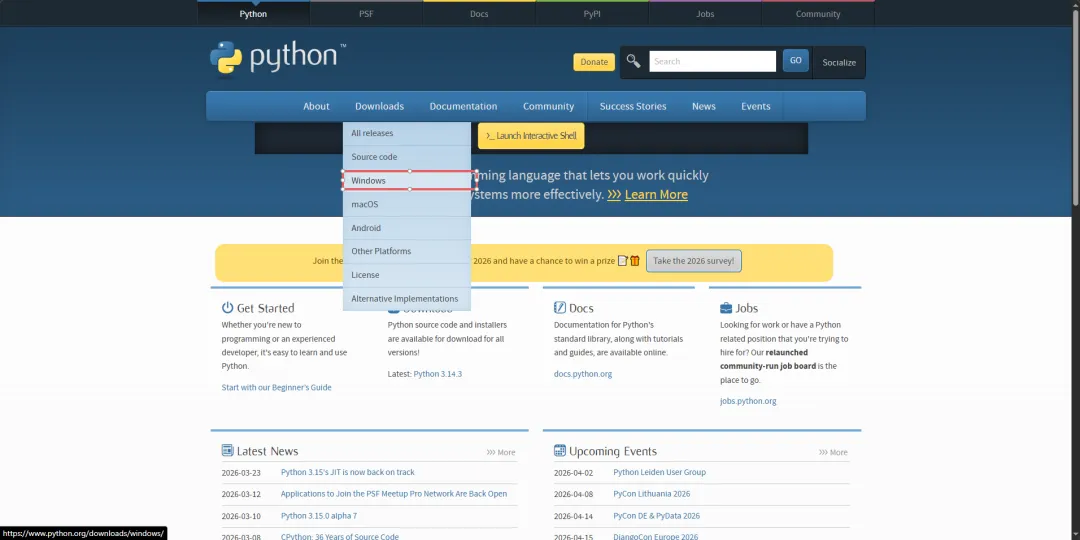Viewport: 1080px width, 540px height.
Task: Select Alternative Implementations in Downloads dropdown
Action: click(x=407, y=299)
